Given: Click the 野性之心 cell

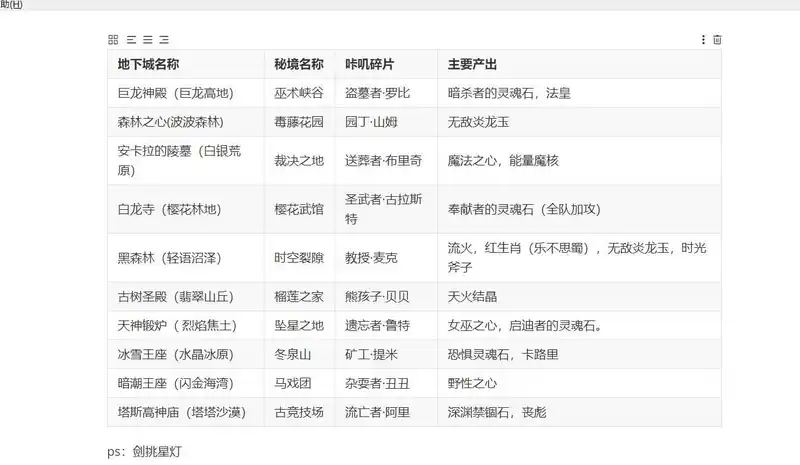Looking at the screenshot, I should click(579, 383).
